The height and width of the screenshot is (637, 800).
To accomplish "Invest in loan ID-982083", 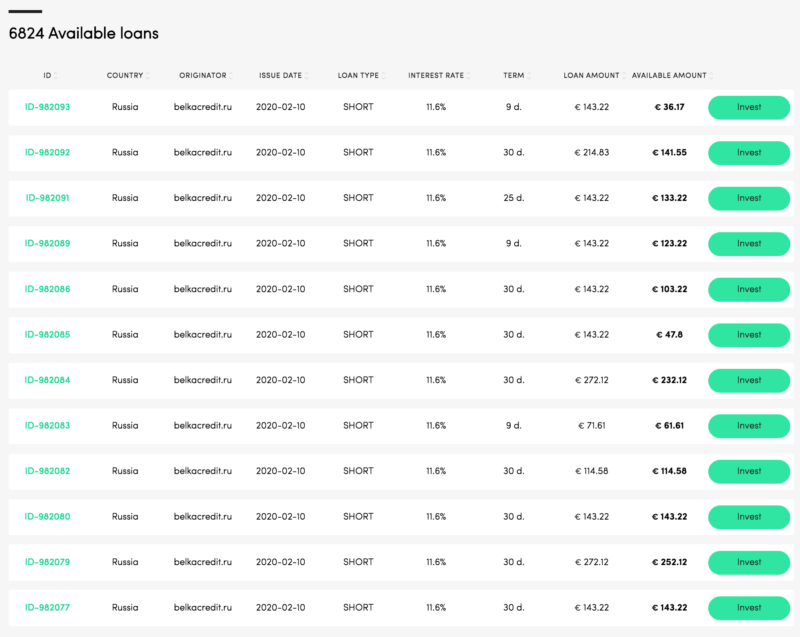I will coord(749,426).
